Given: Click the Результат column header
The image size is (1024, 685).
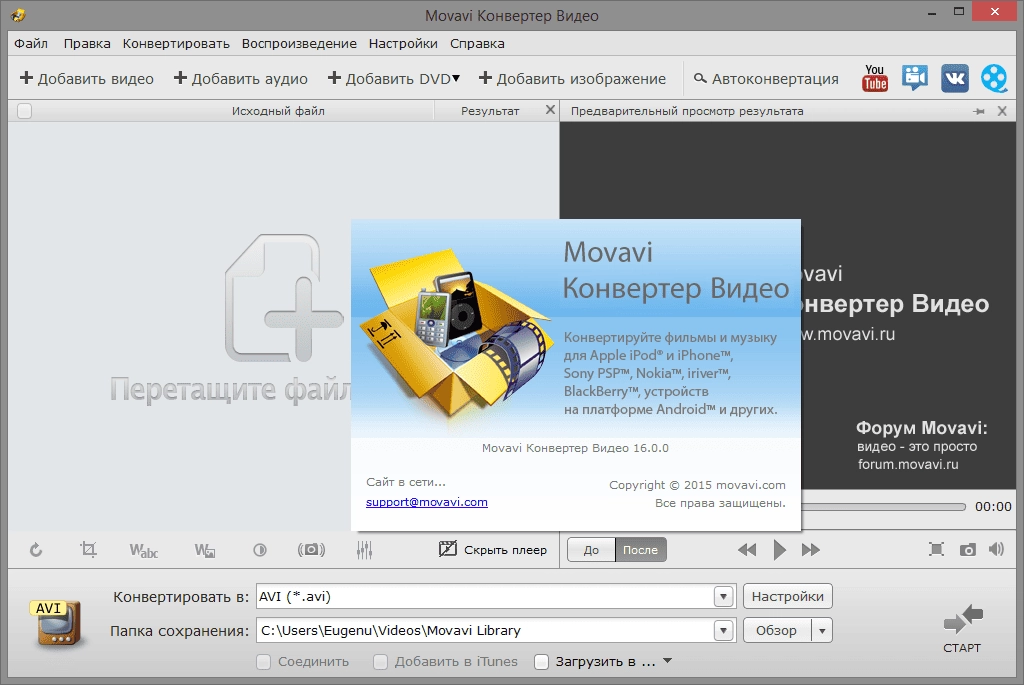Looking at the screenshot, I should point(490,111).
